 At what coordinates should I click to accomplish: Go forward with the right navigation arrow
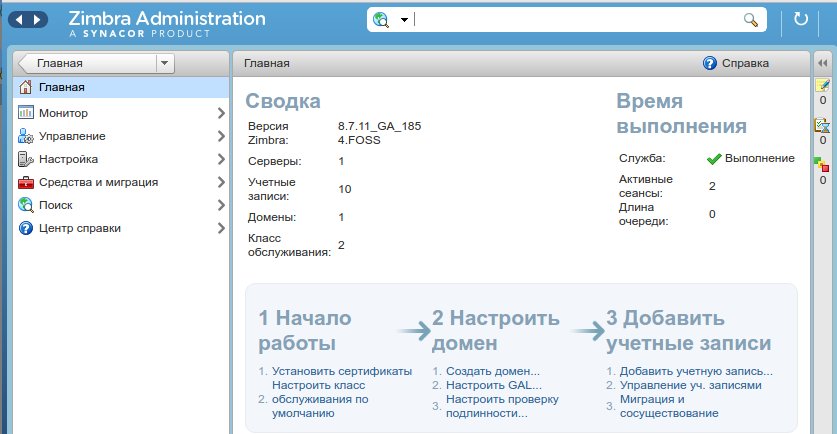(37, 20)
